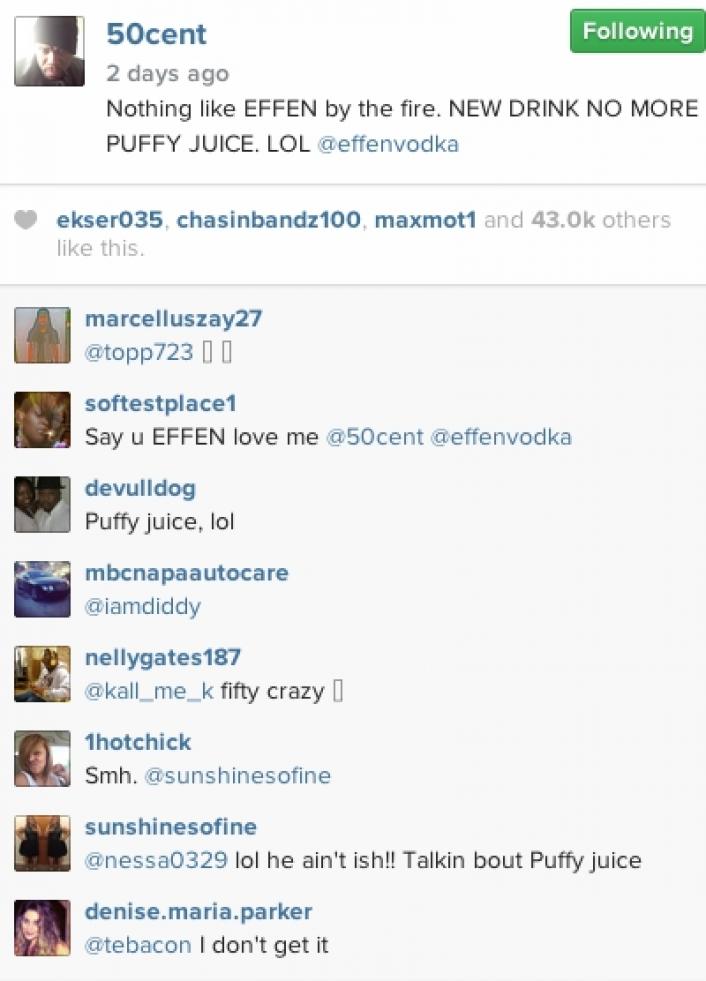
Task: Open nellygates187's profile name
Action: (163, 657)
